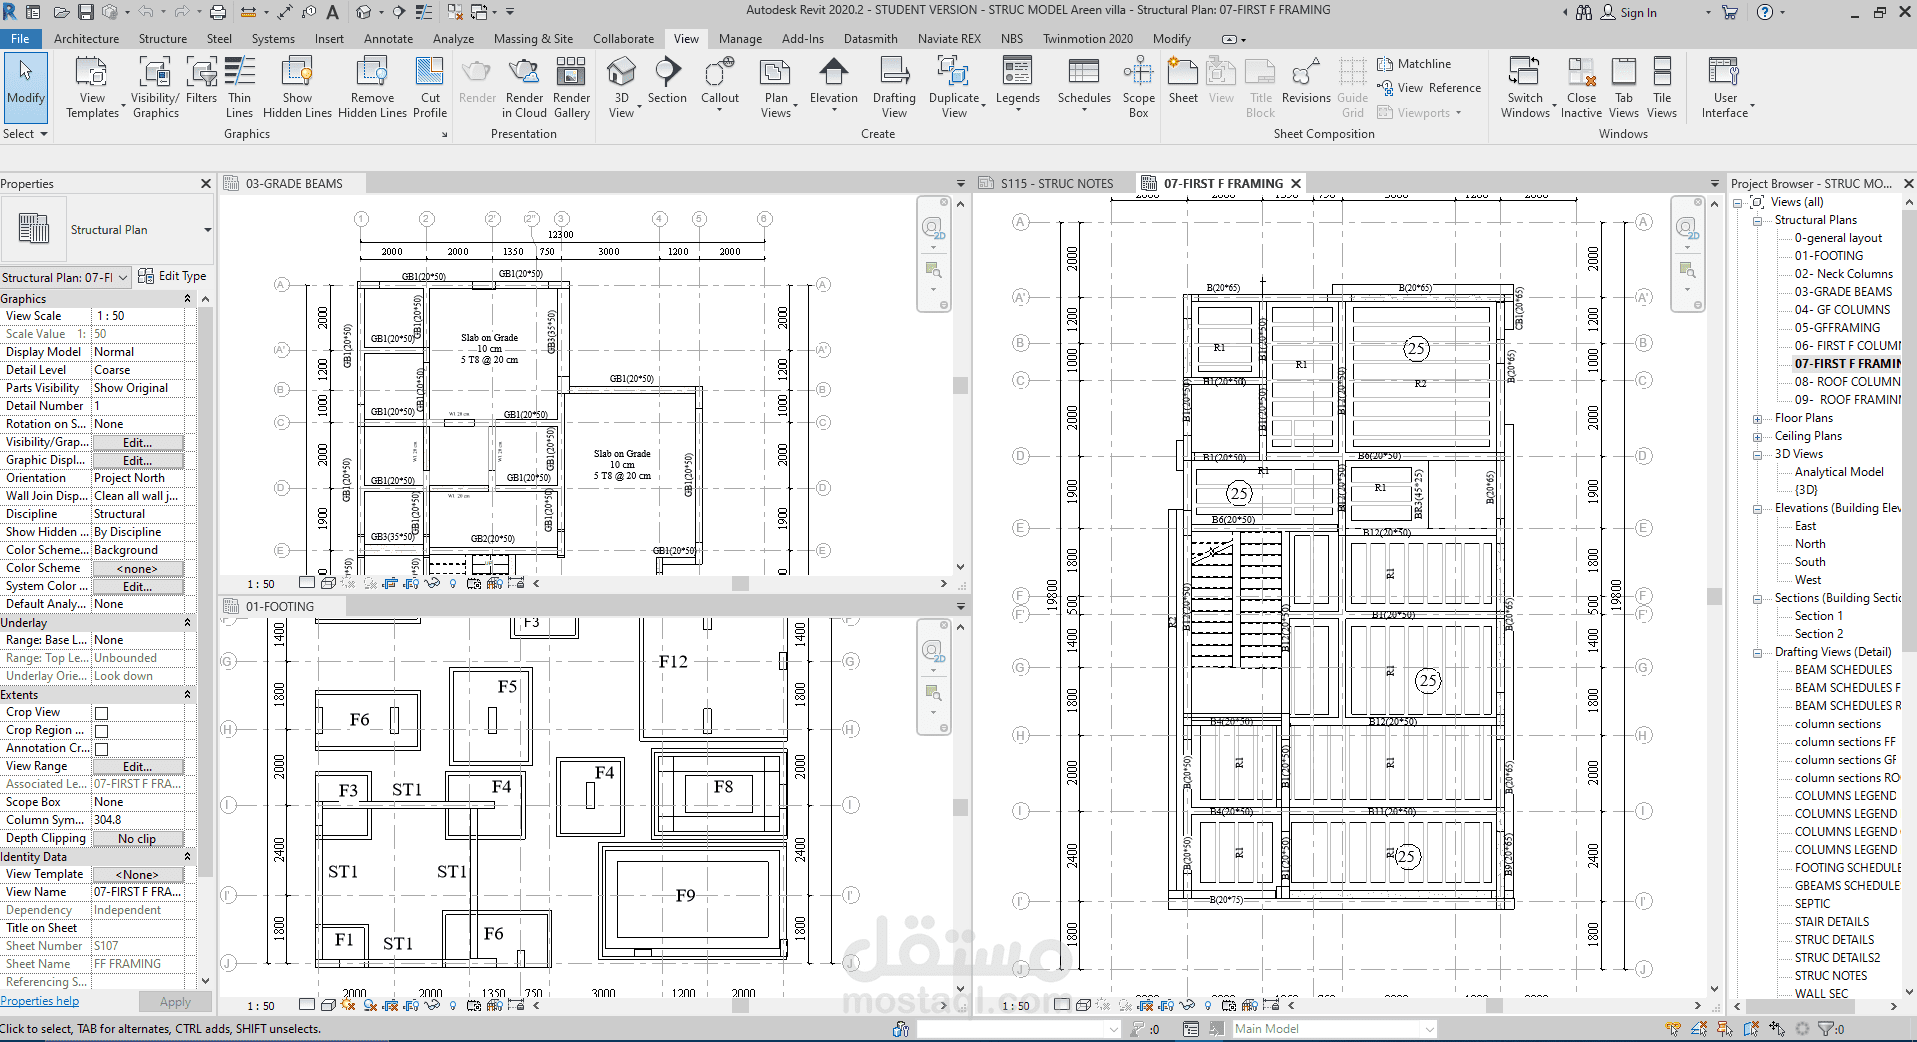Click the Tab Views tool
This screenshot has width=1917, height=1042.
(1624, 87)
